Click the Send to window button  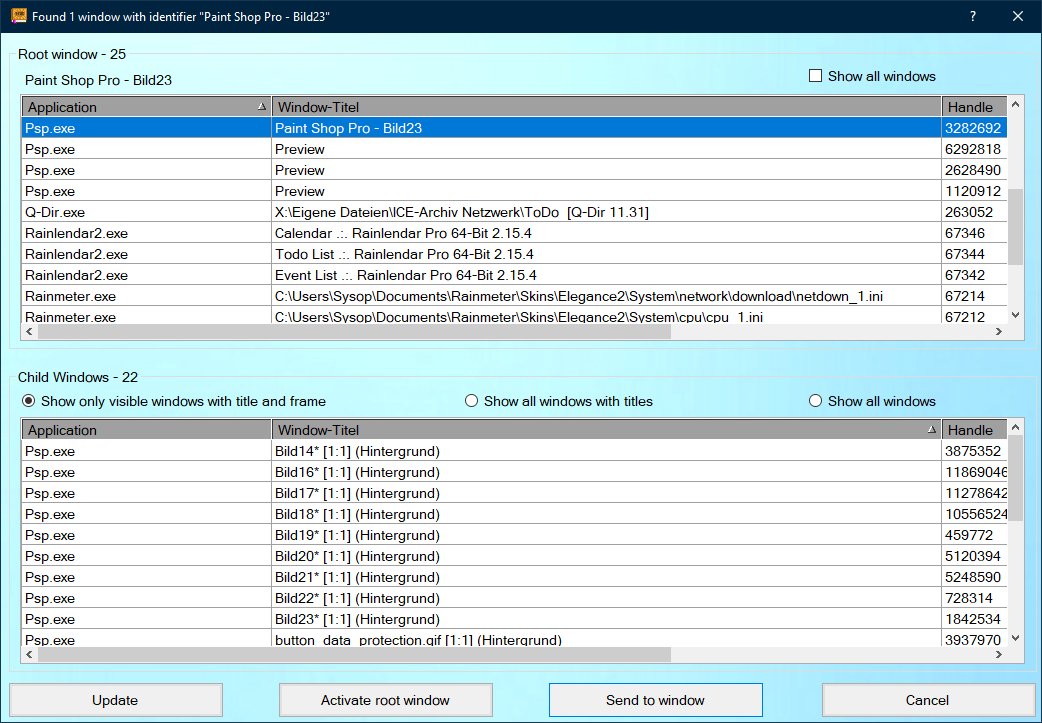point(655,700)
